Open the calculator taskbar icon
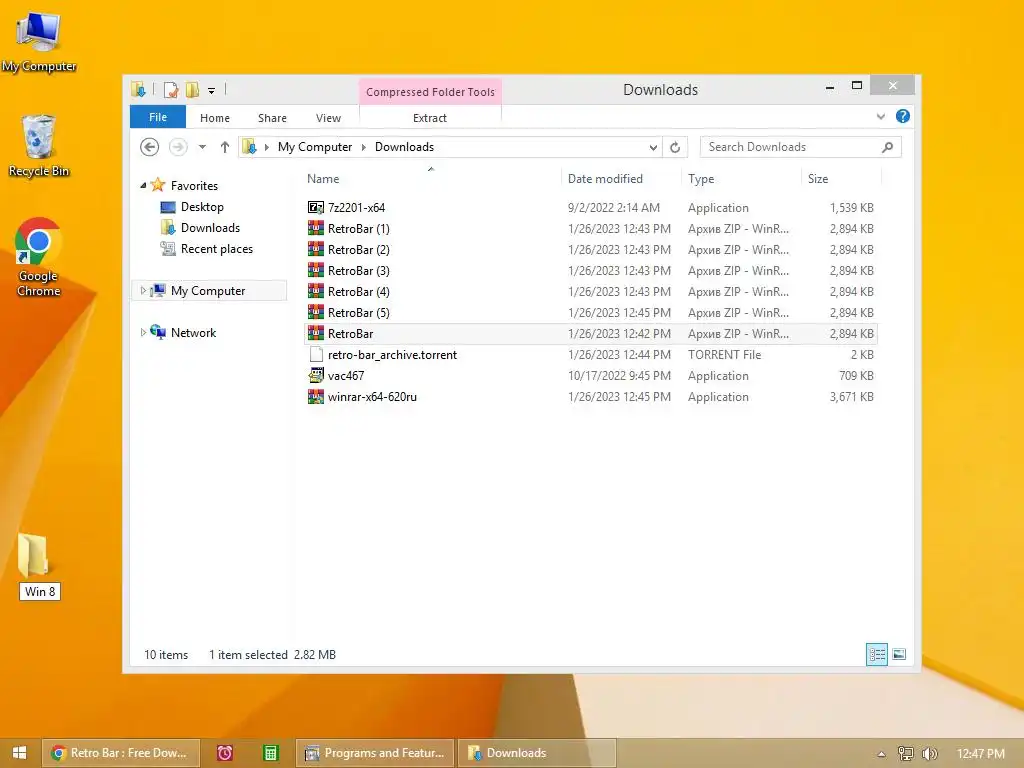 coord(270,753)
